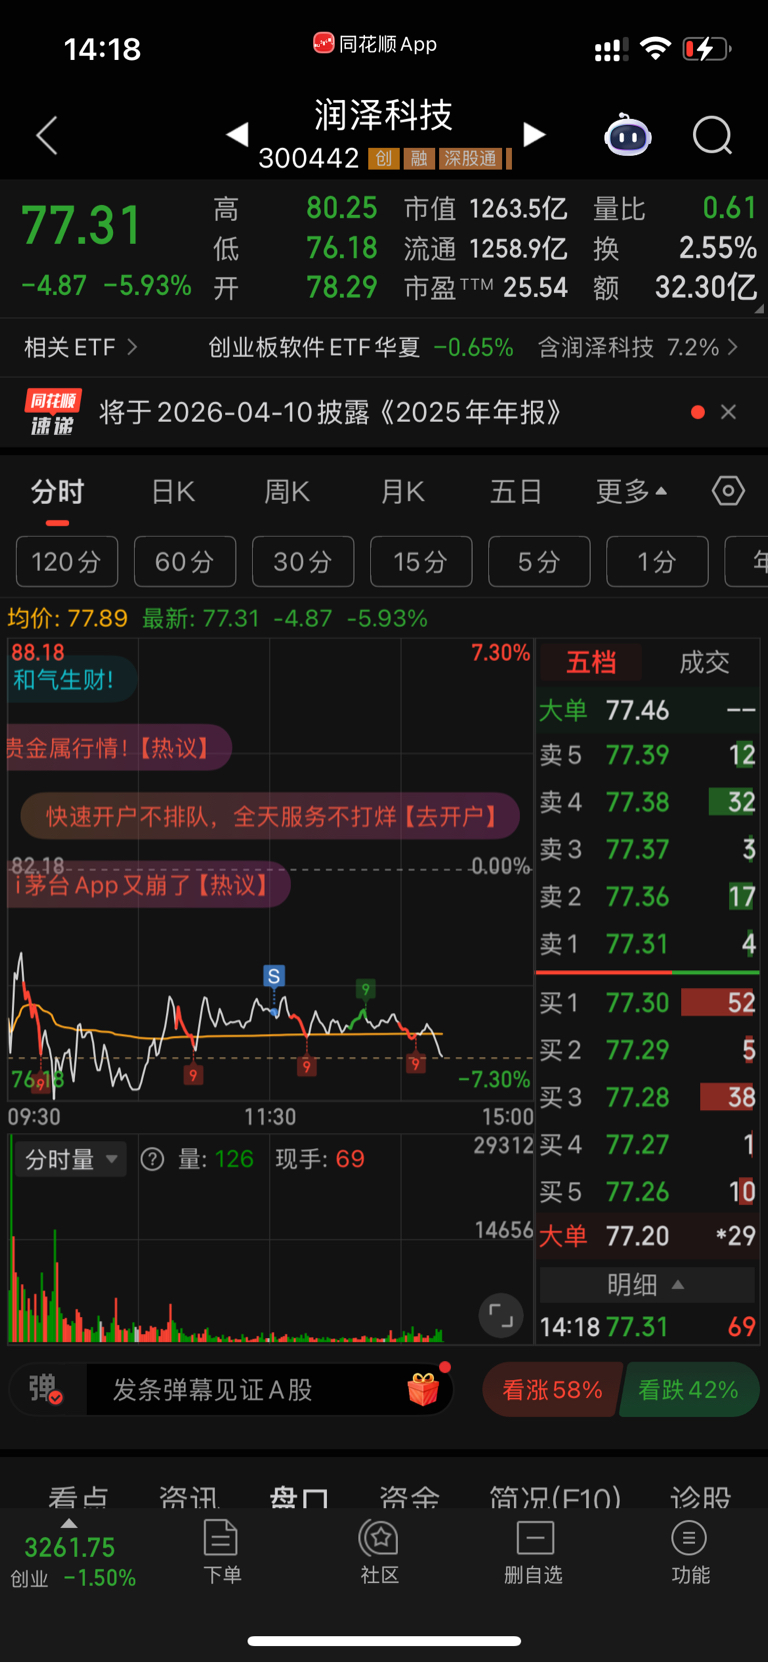Choose the 60分 interval button
768x1663 pixels.
185,561
